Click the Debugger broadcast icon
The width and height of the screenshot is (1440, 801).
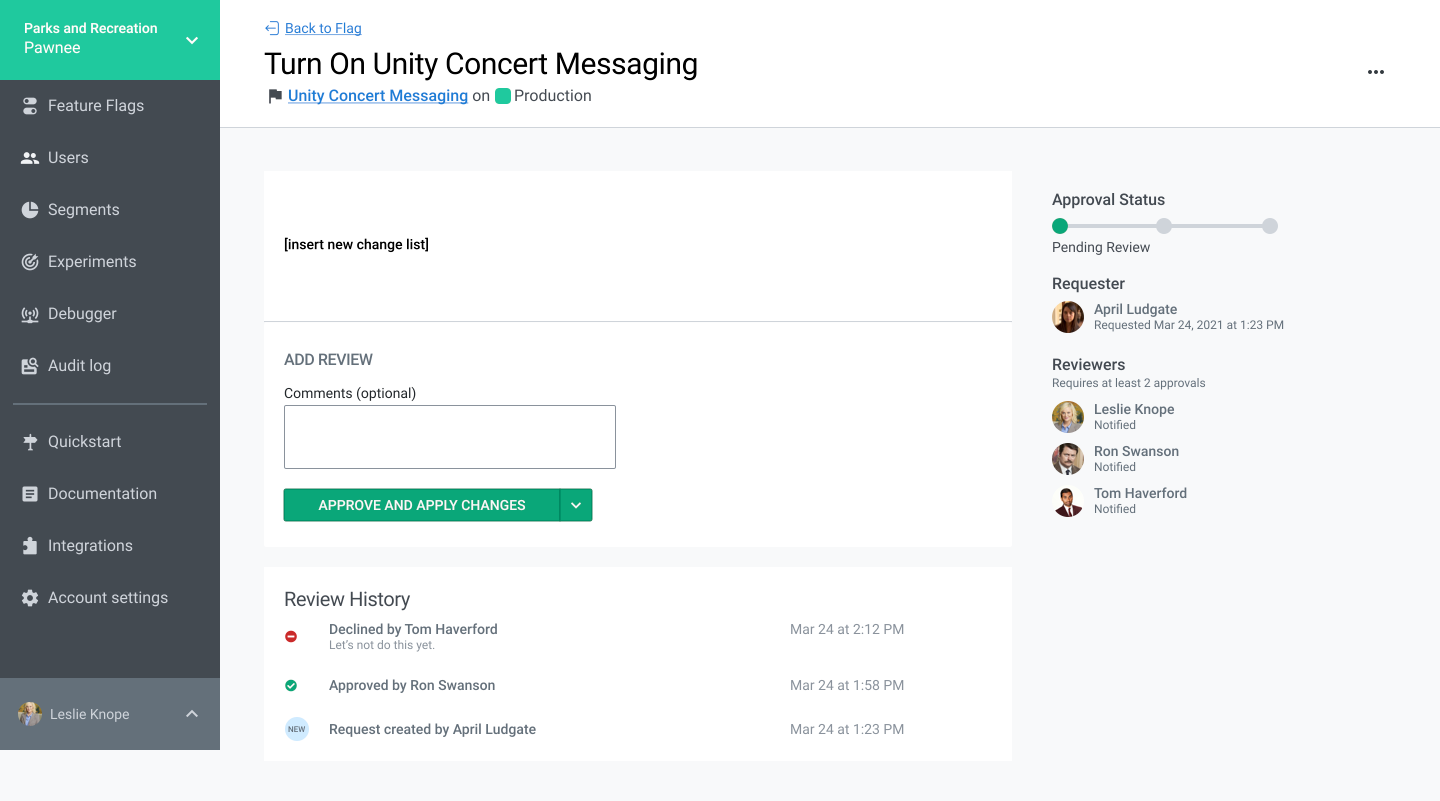point(30,314)
